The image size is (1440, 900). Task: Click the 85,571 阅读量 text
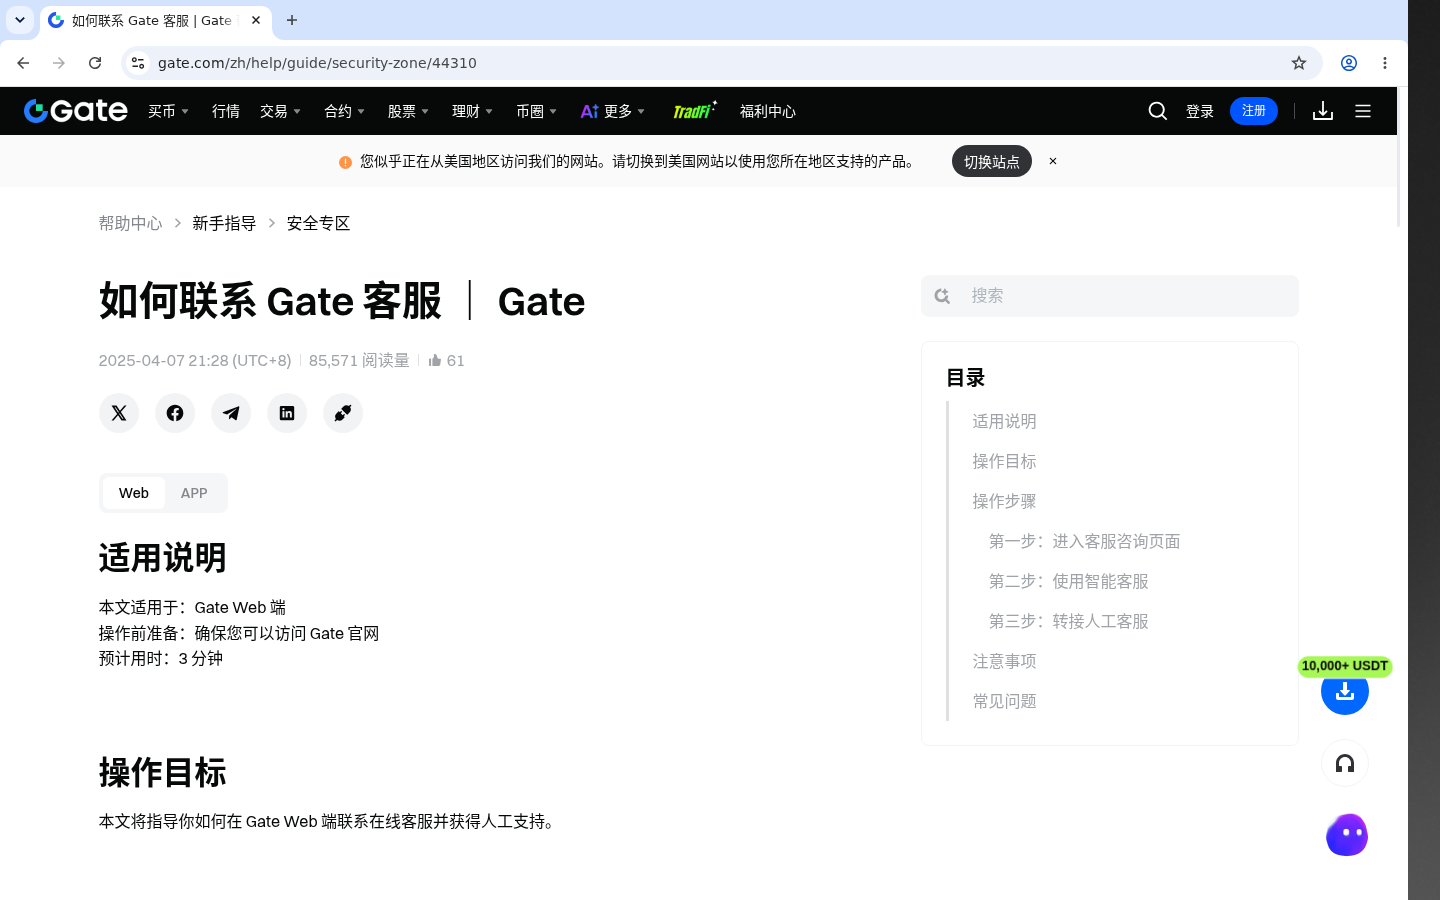click(359, 360)
